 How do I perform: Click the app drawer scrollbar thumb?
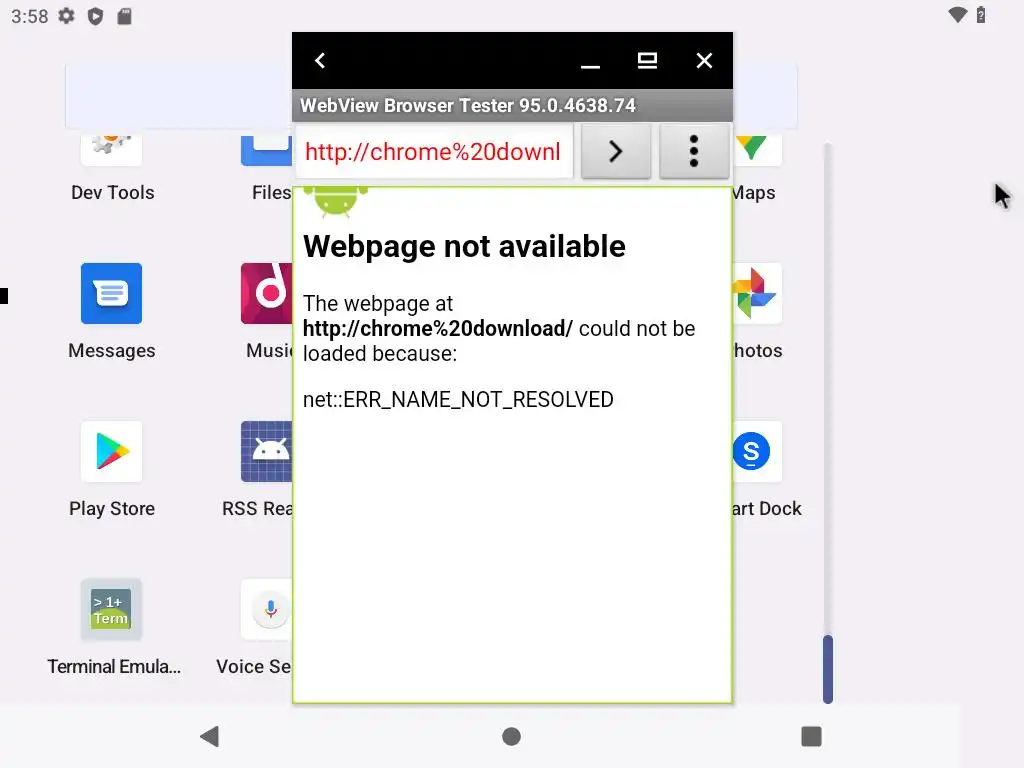827,669
